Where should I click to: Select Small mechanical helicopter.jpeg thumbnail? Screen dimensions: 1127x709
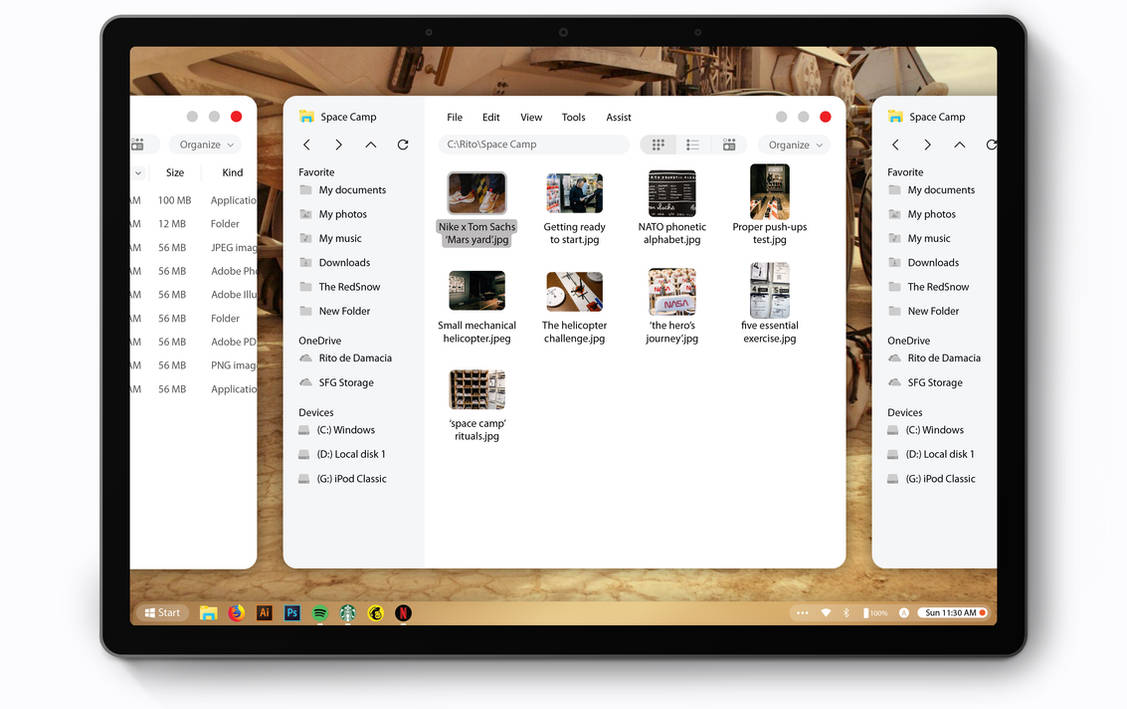click(477, 291)
